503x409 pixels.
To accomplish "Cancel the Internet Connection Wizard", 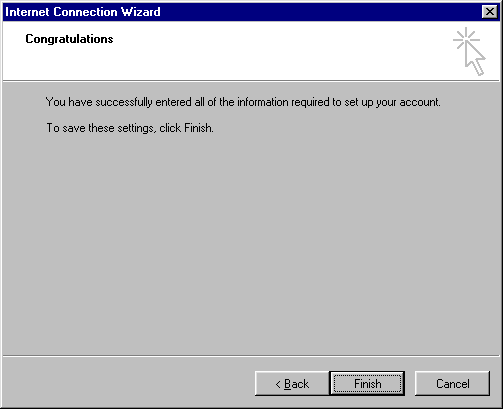I will coord(452,384).
